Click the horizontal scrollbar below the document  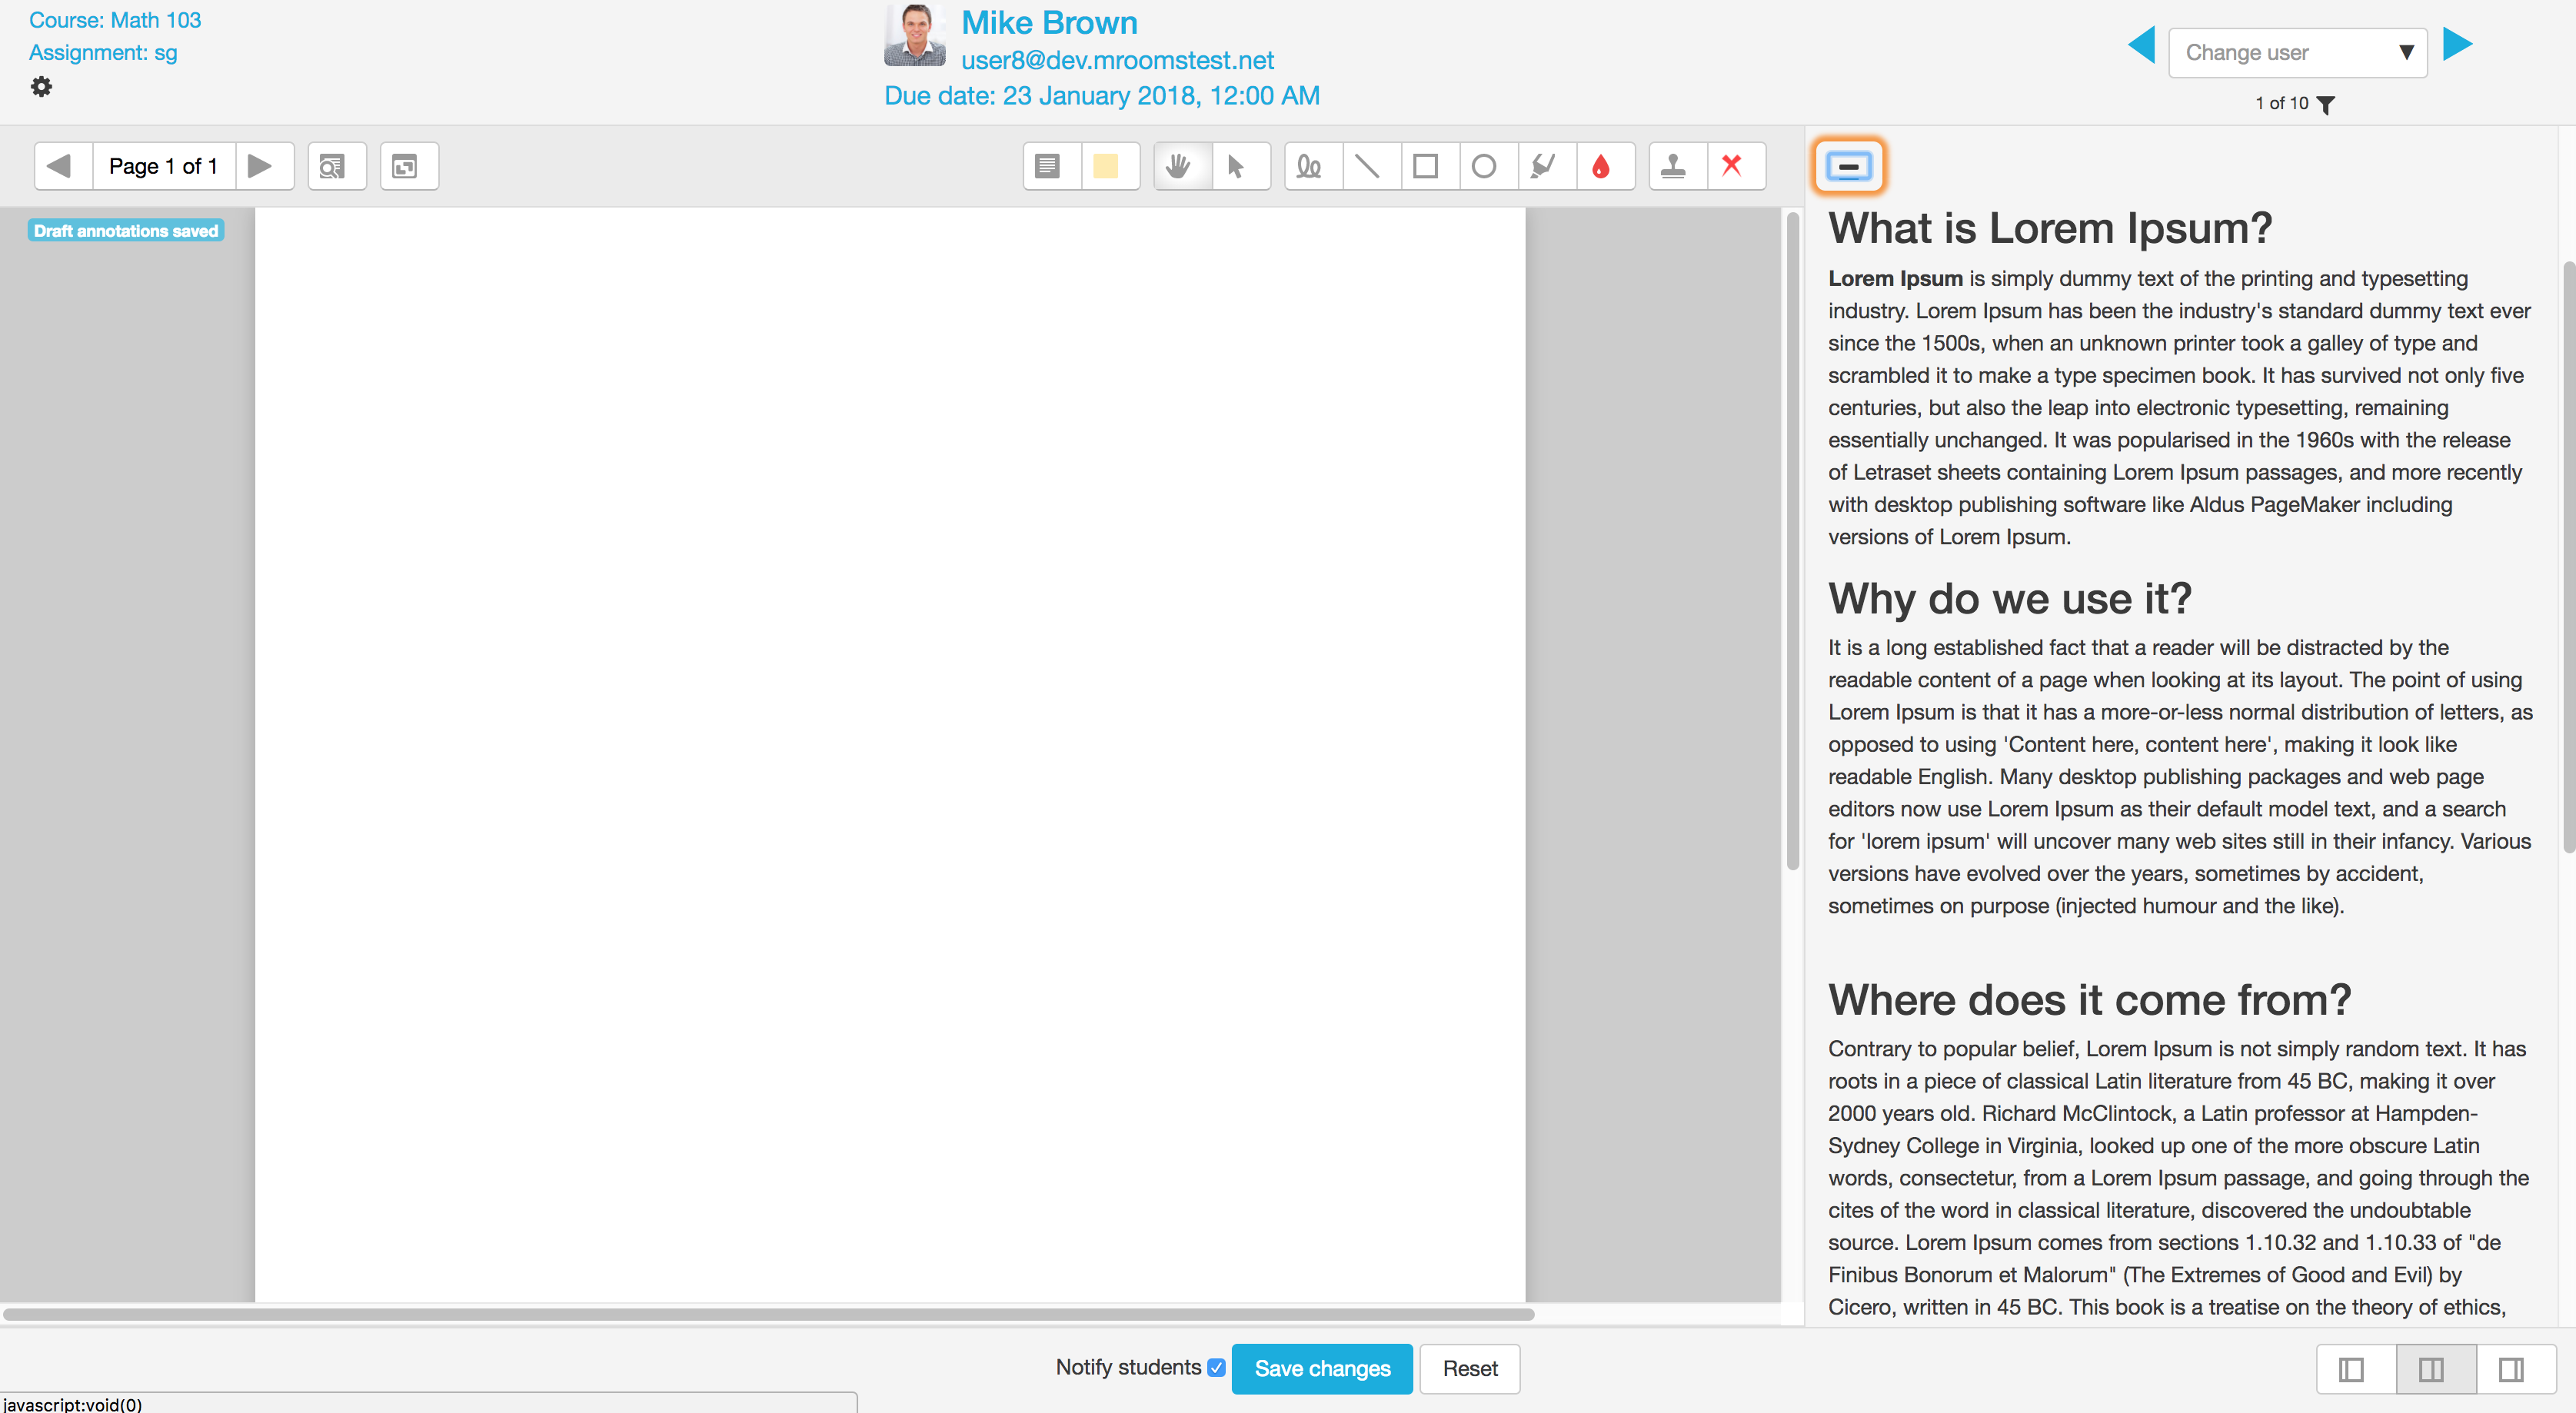768,1314
